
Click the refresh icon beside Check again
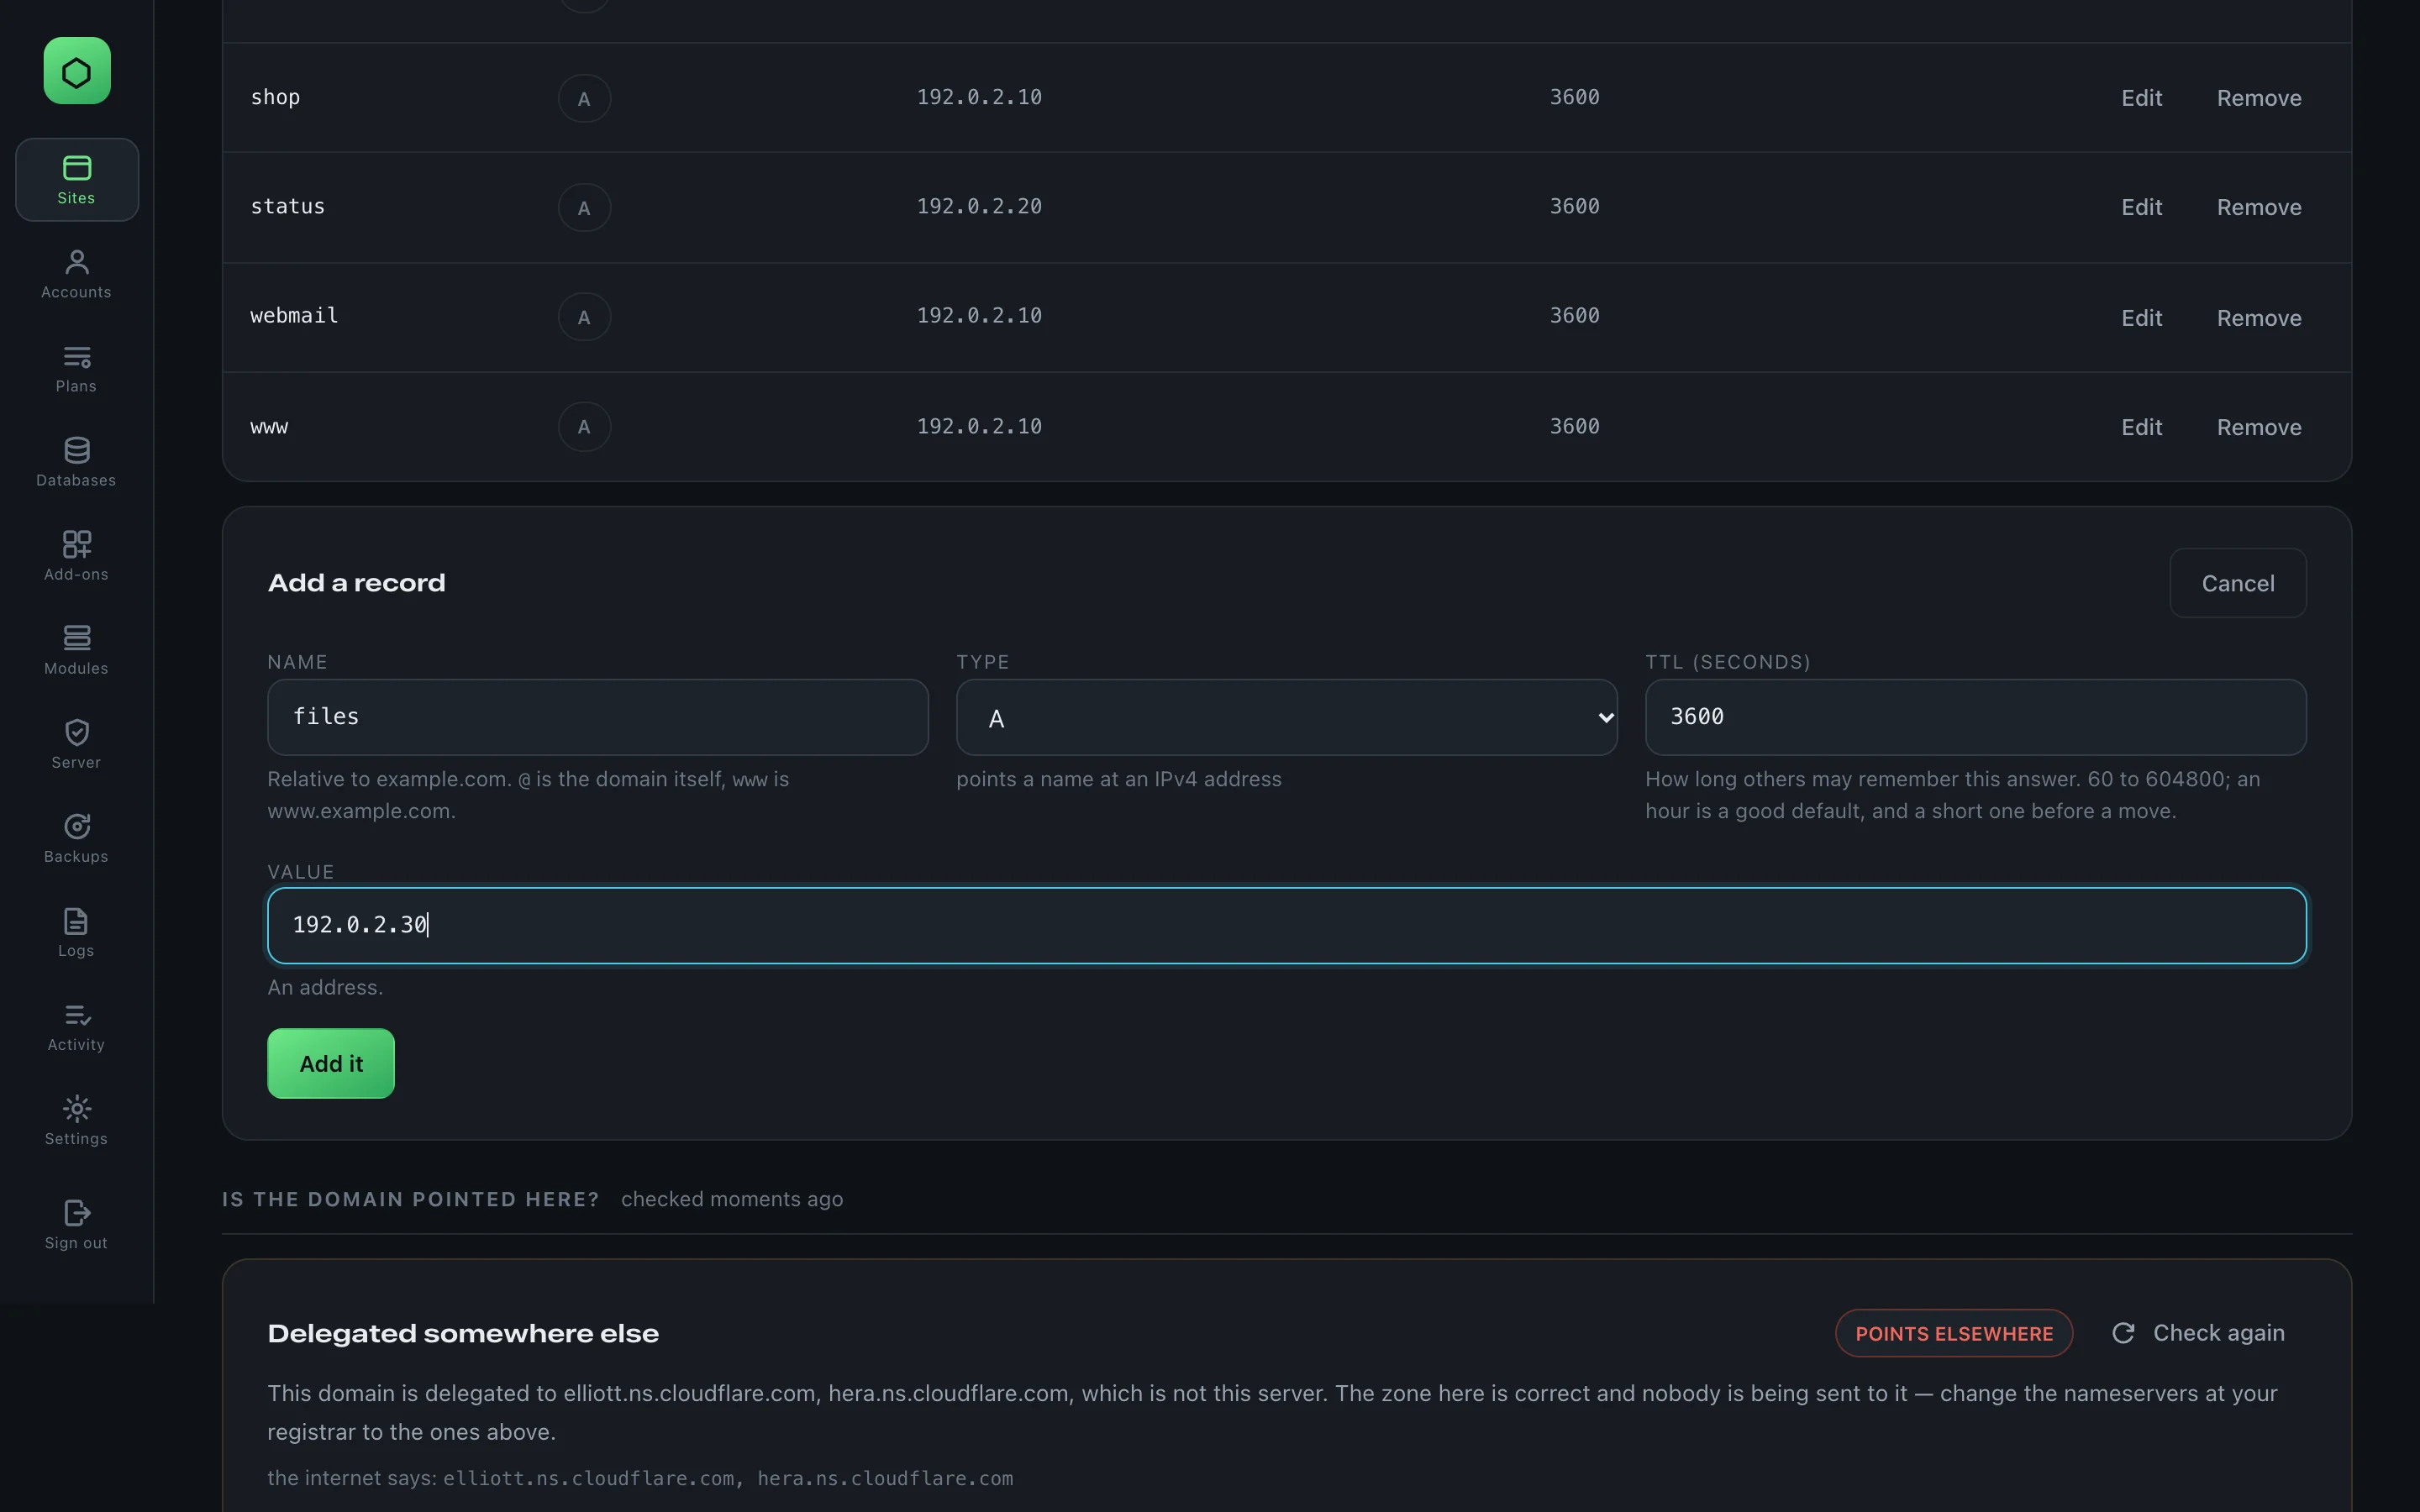2123,1333
